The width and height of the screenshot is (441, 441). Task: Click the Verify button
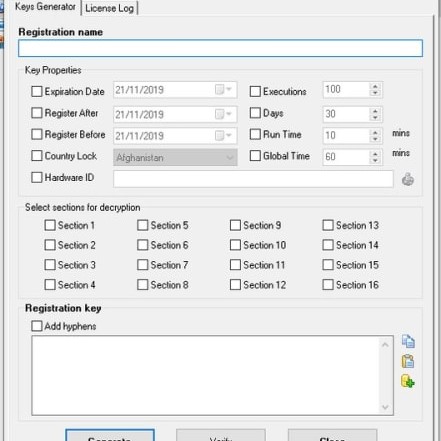coord(221,435)
